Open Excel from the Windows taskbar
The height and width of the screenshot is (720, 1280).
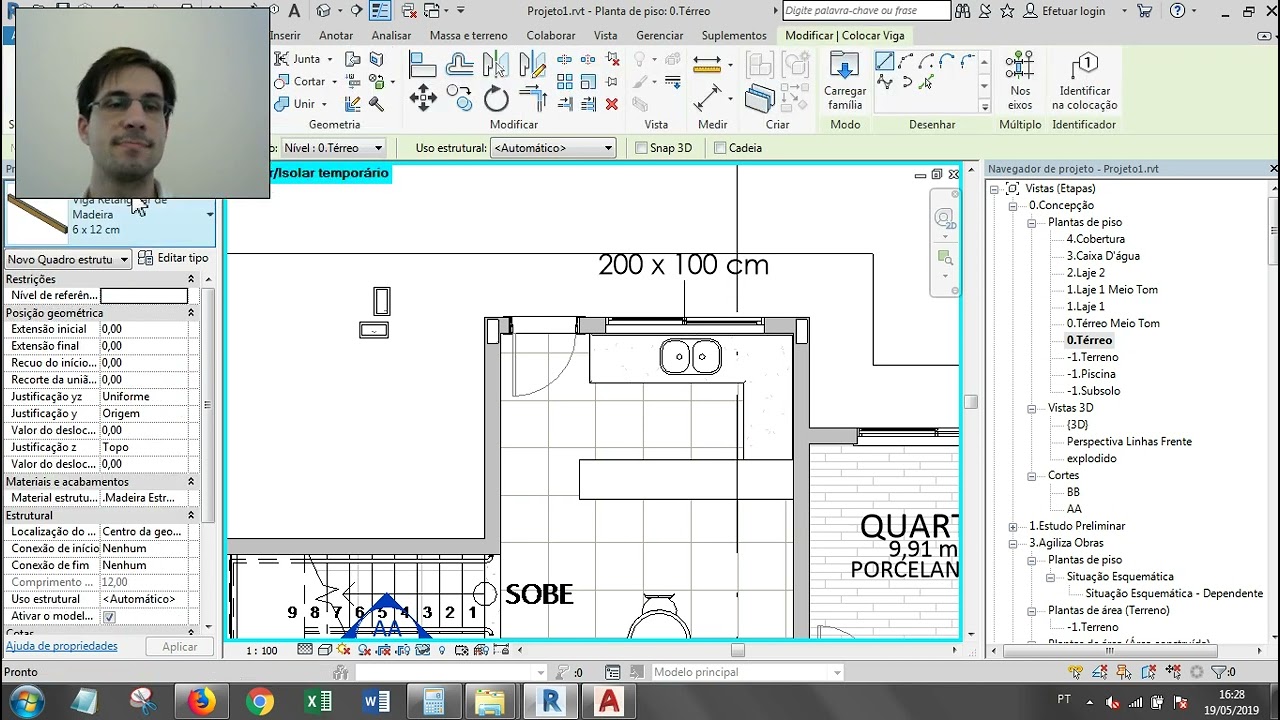(319, 702)
